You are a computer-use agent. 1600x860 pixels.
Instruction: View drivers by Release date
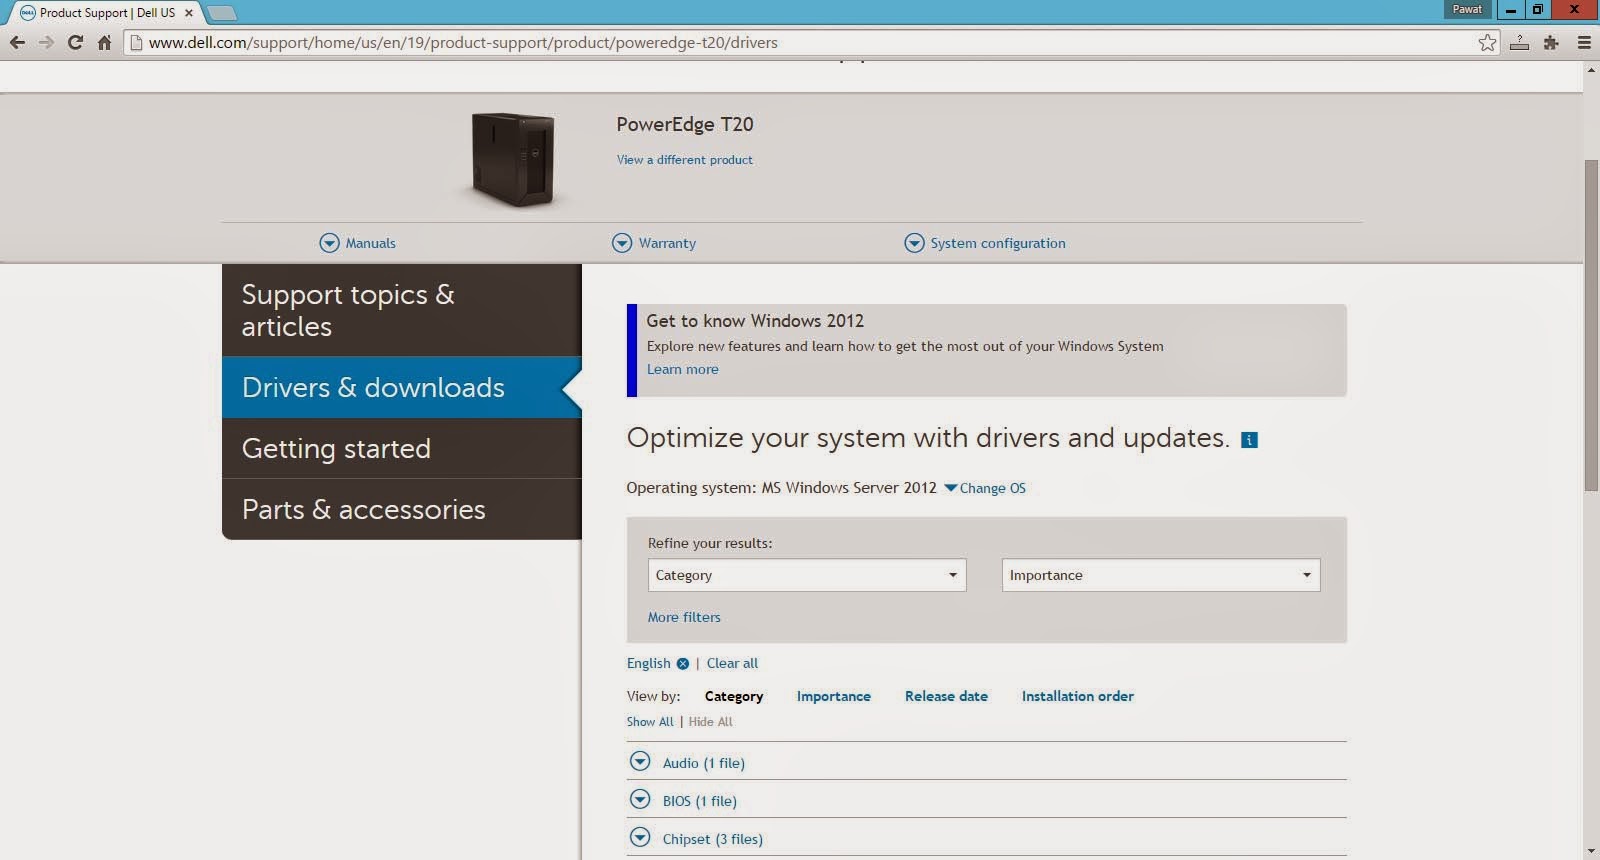tap(946, 696)
